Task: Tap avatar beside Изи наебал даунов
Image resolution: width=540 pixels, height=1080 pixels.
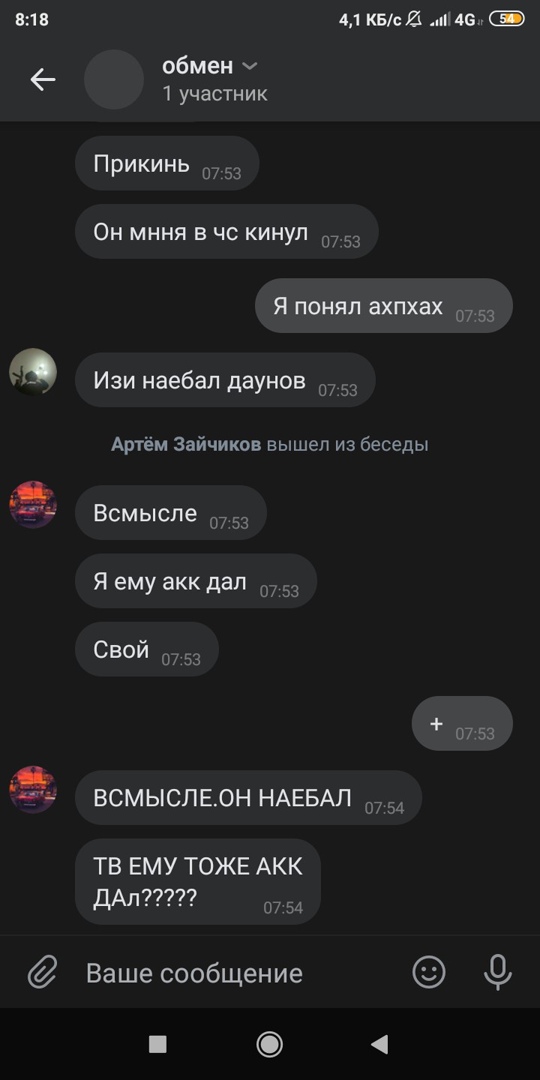Action: pos(33,372)
